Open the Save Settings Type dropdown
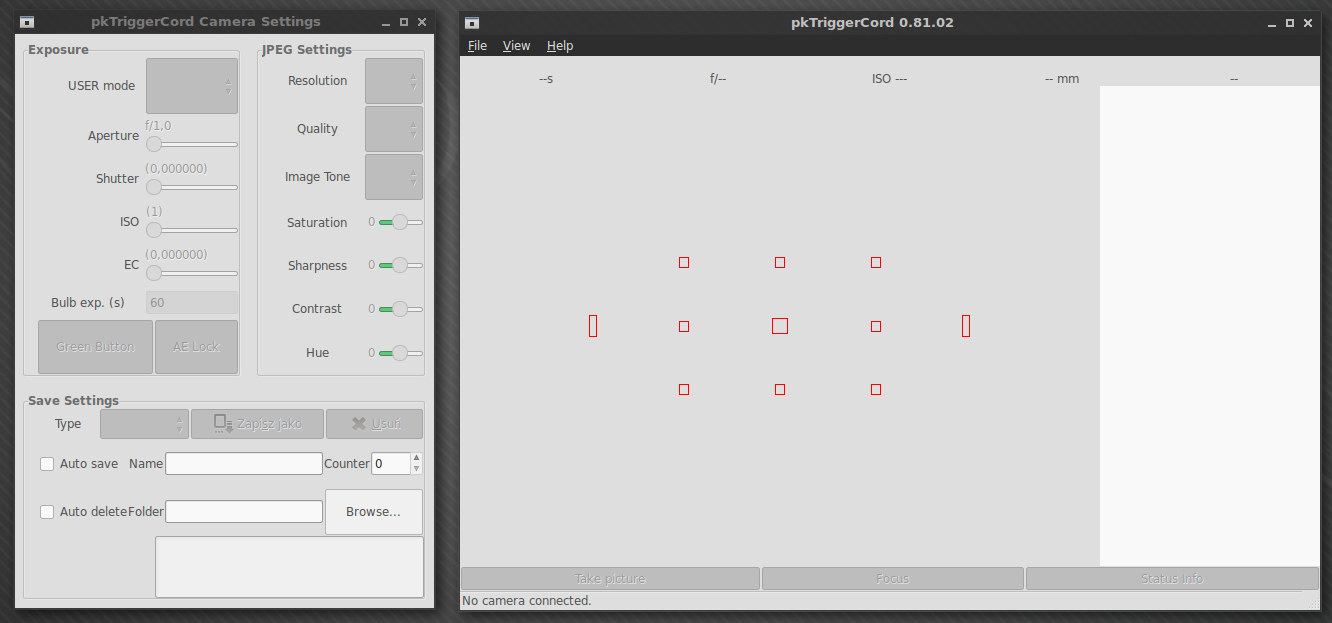The height and width of the screenshot is (623, 1332). click(x=144, y=424)
